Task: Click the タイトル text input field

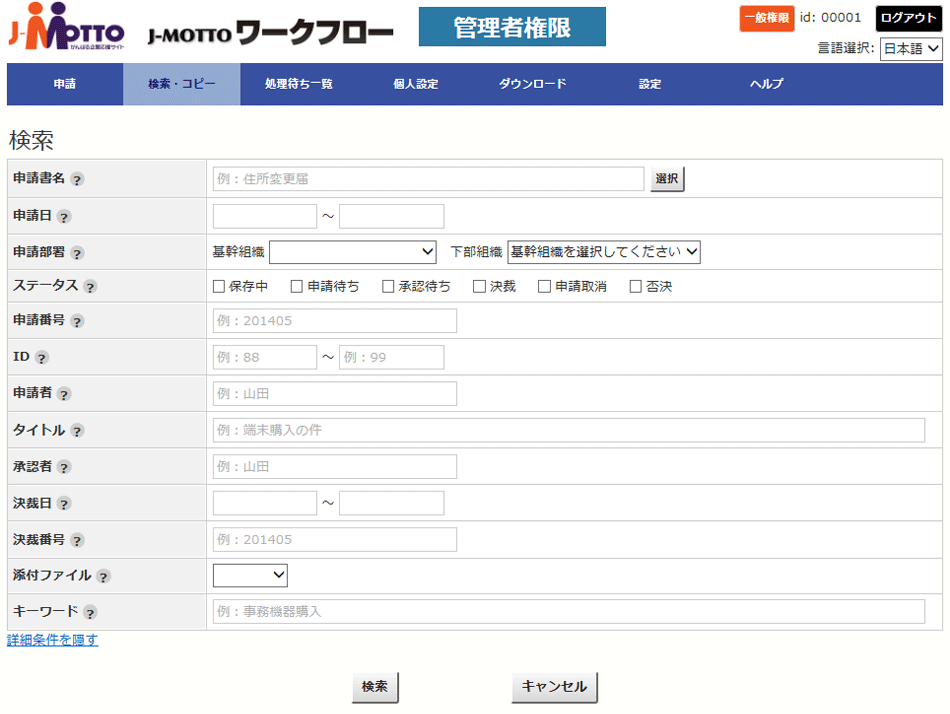Action: (568, 430)
